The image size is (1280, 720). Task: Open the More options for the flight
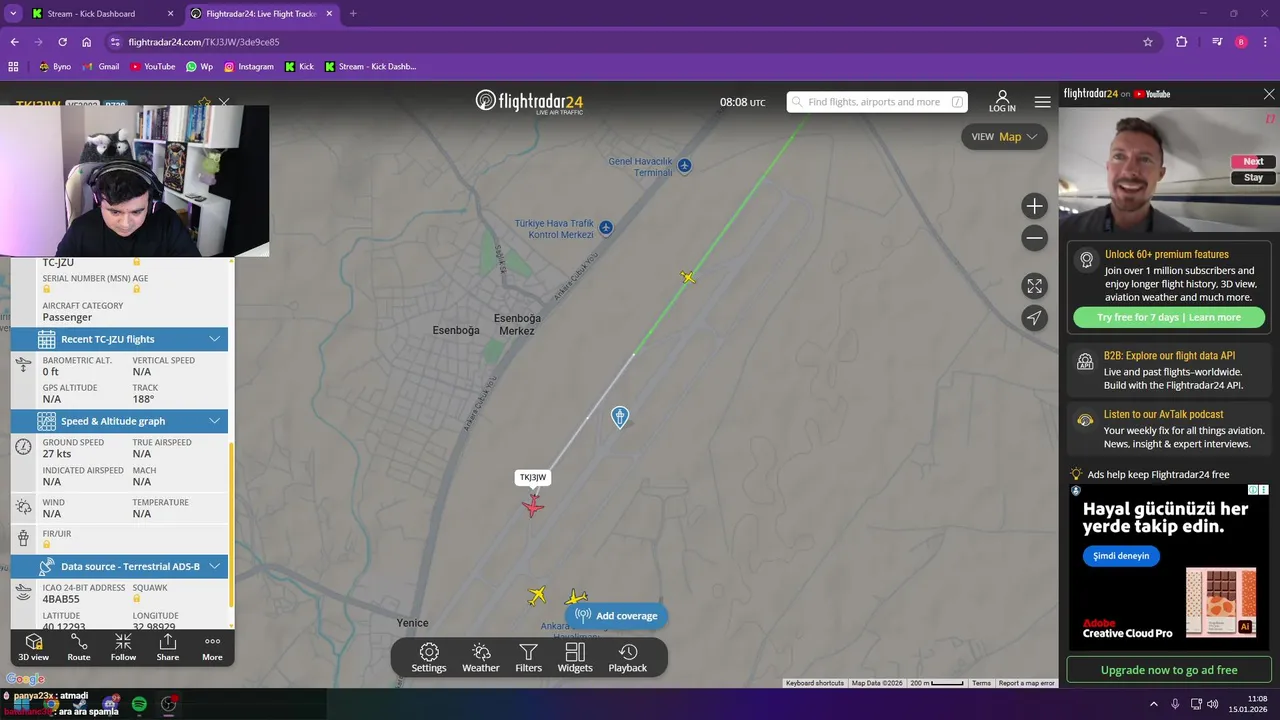pos(212,647)
